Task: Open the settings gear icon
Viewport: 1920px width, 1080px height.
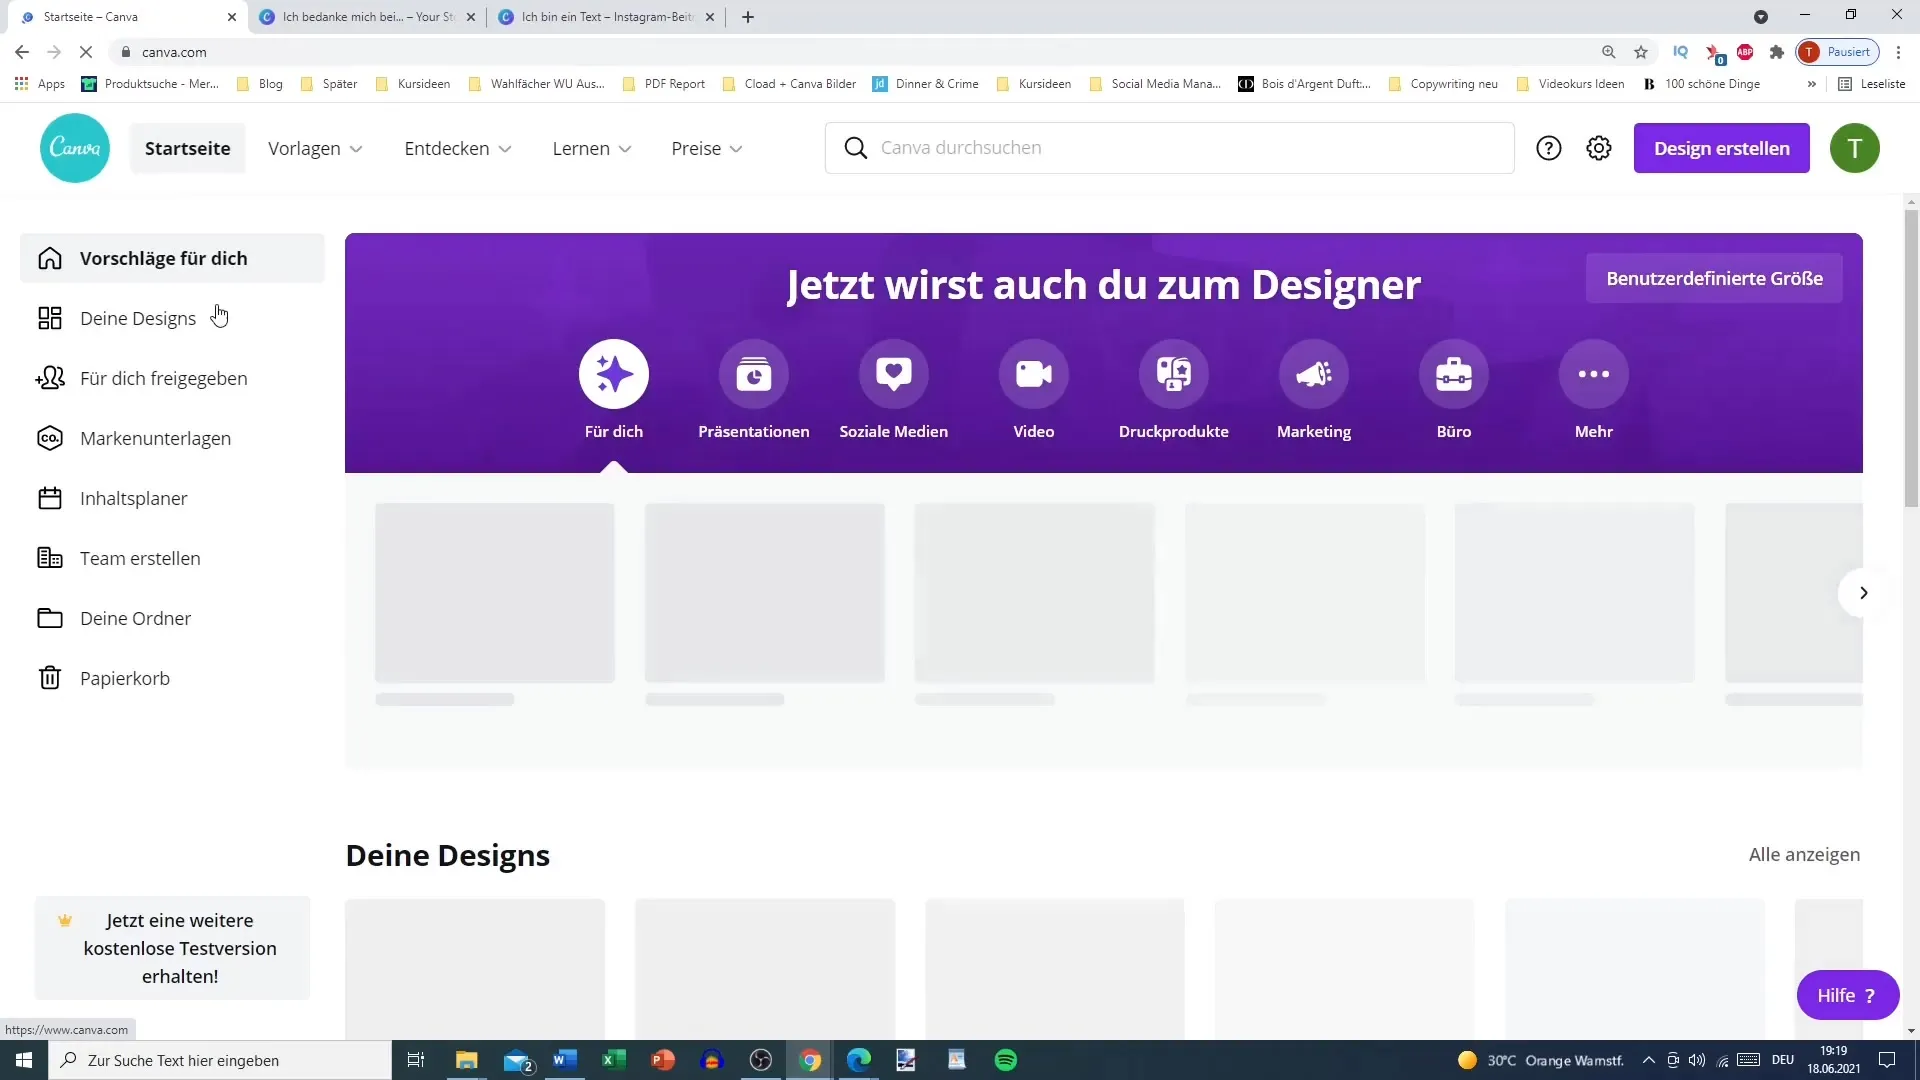Action: click(1599, 148)
